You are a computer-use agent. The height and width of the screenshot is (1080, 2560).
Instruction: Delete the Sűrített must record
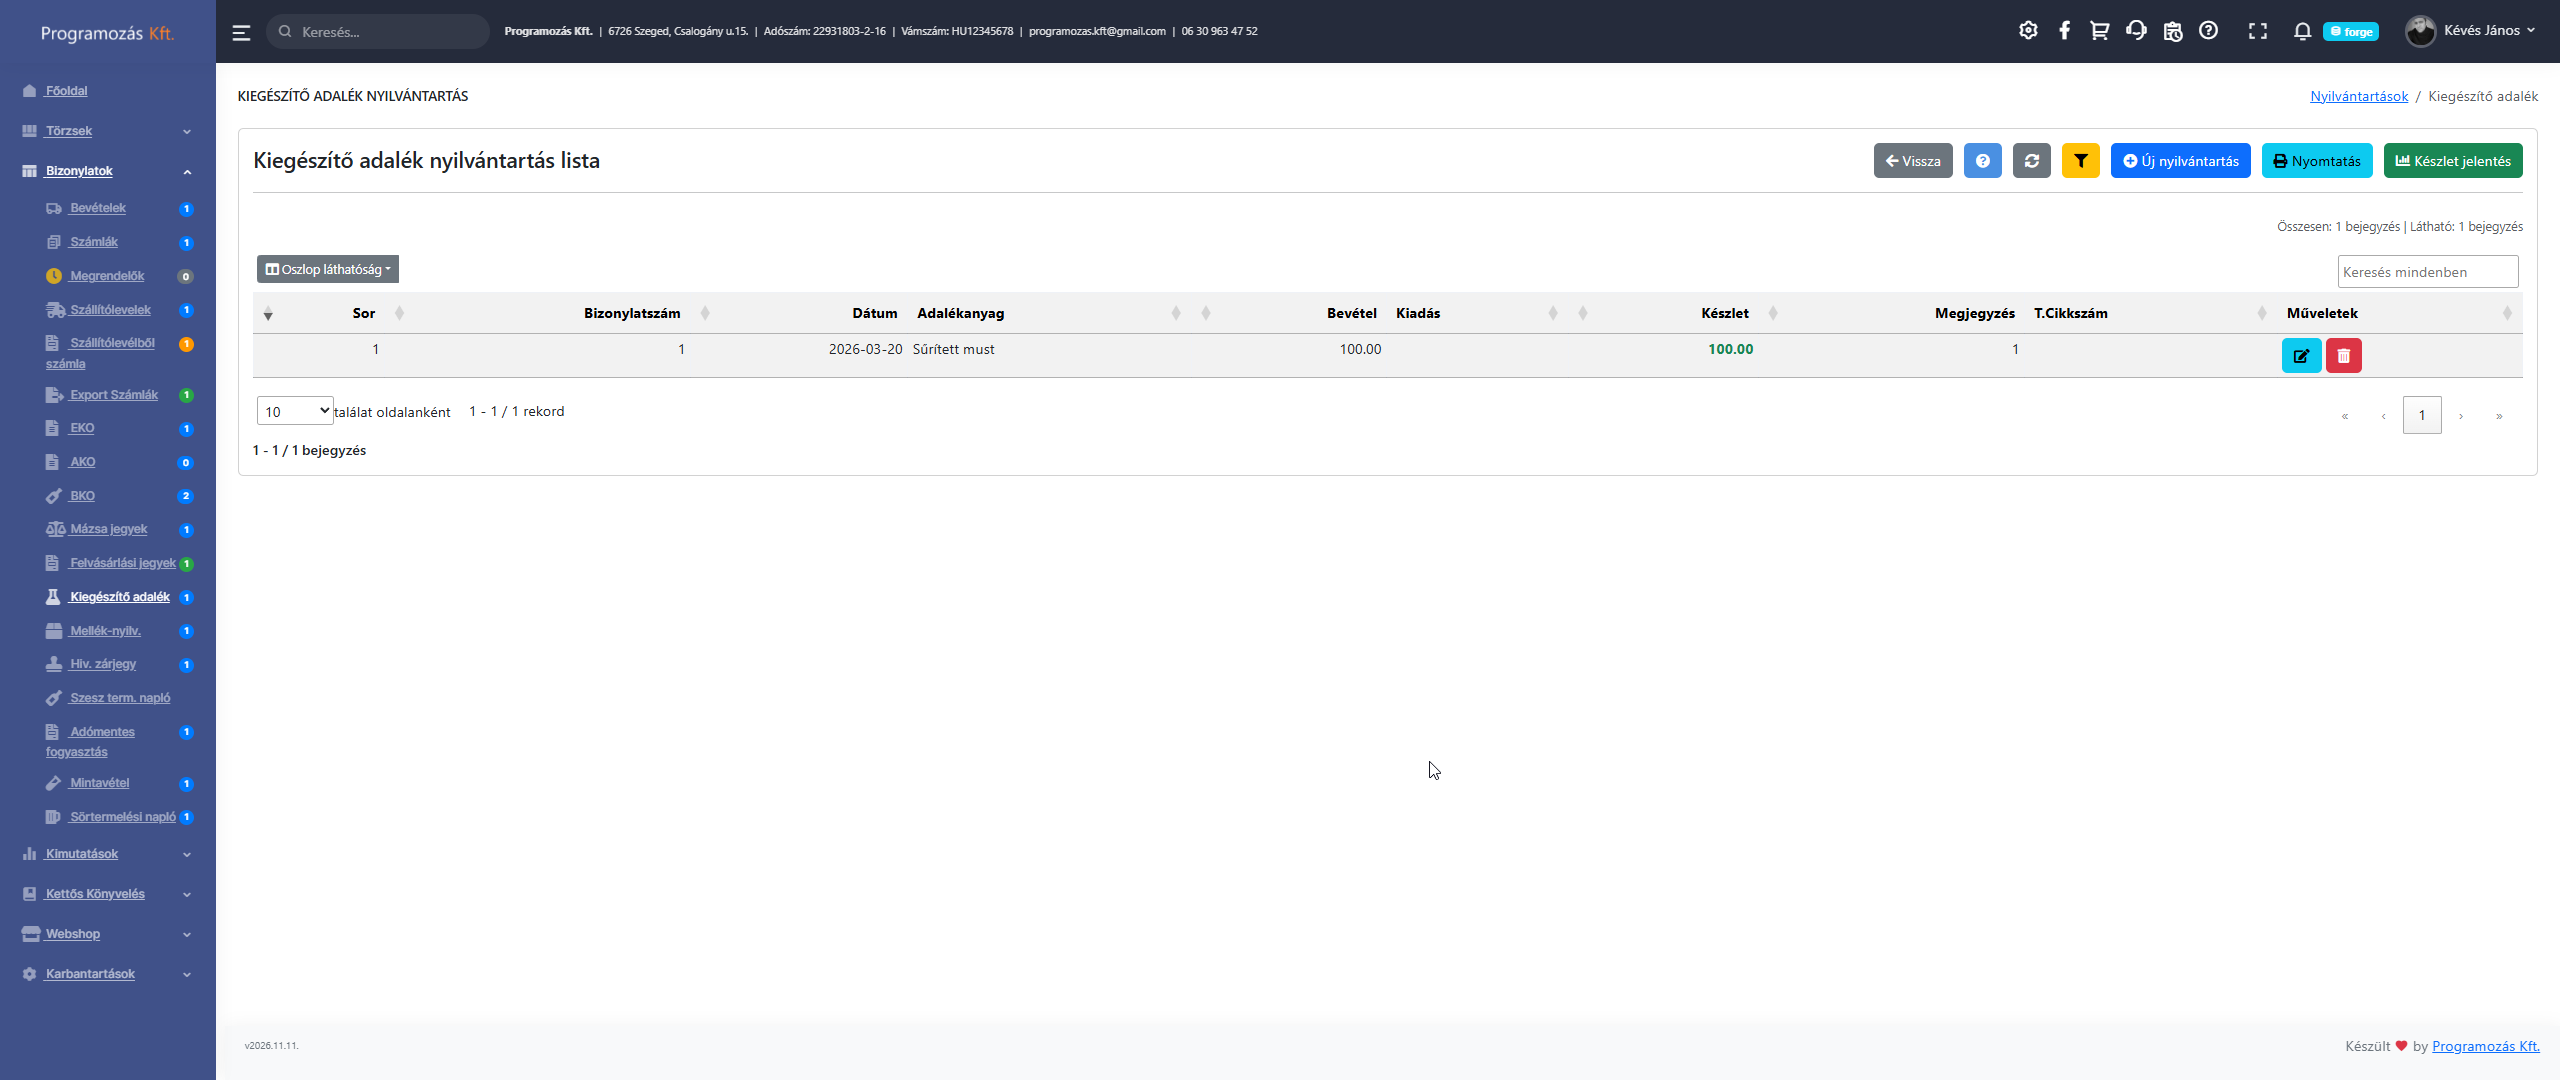coord(2343,356)
